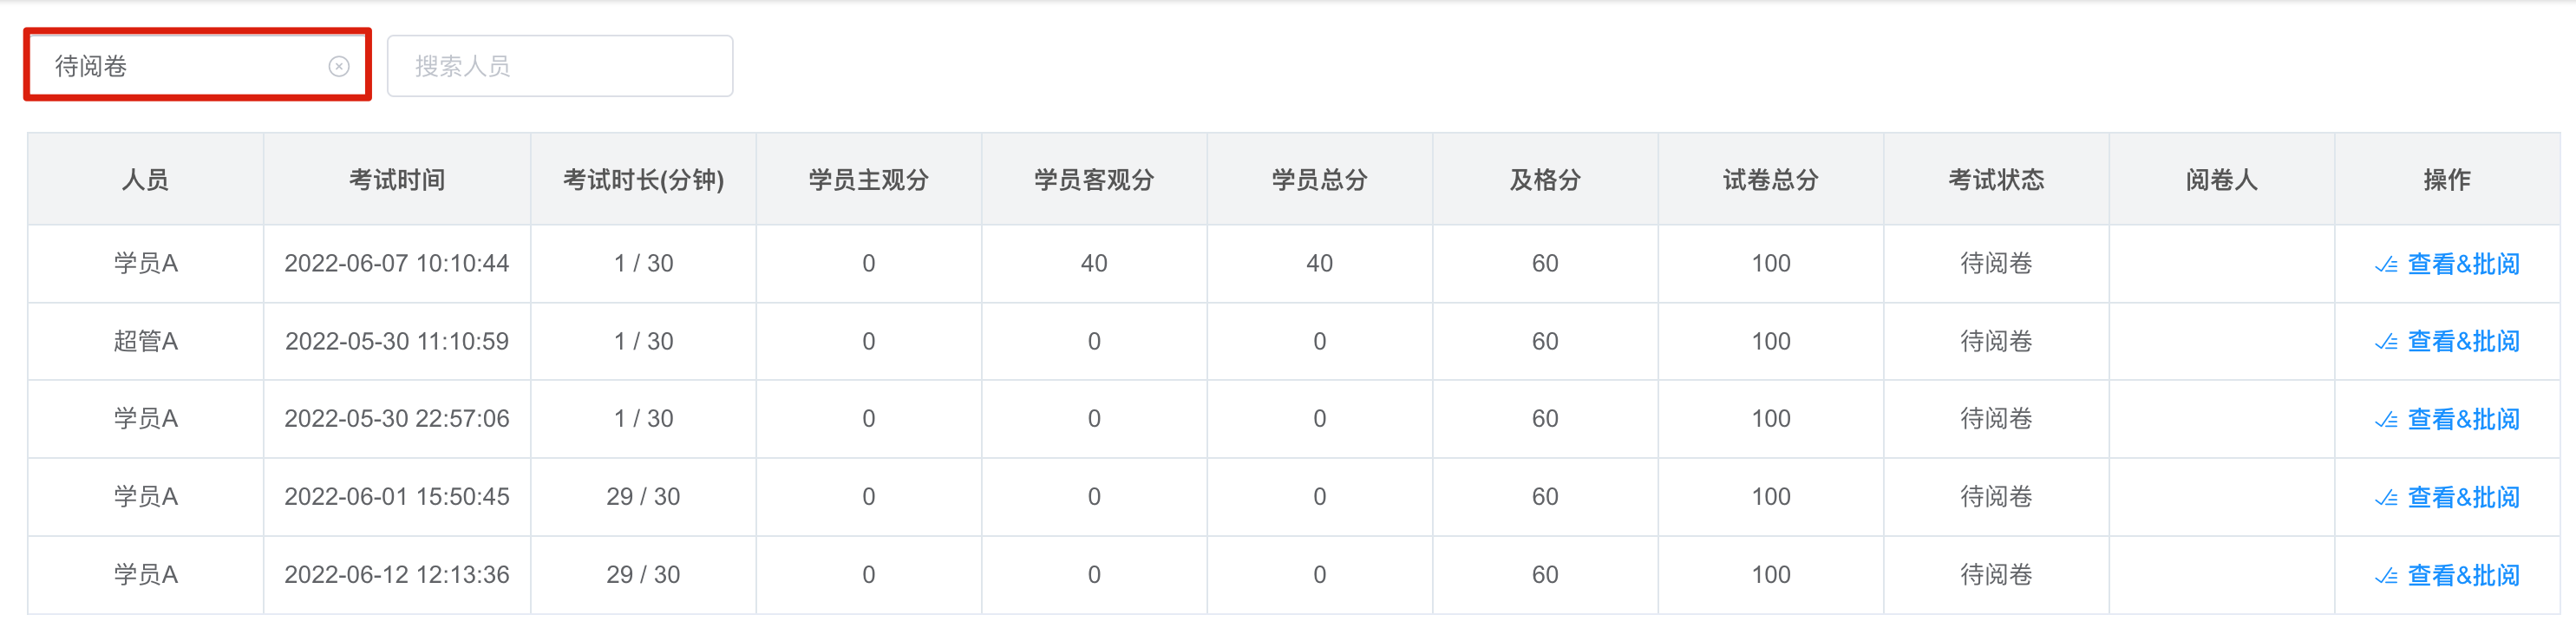Click the 学员总分 column header
The height and width of the screenshot is (628, 2576).
click(x=1319, y=180)
